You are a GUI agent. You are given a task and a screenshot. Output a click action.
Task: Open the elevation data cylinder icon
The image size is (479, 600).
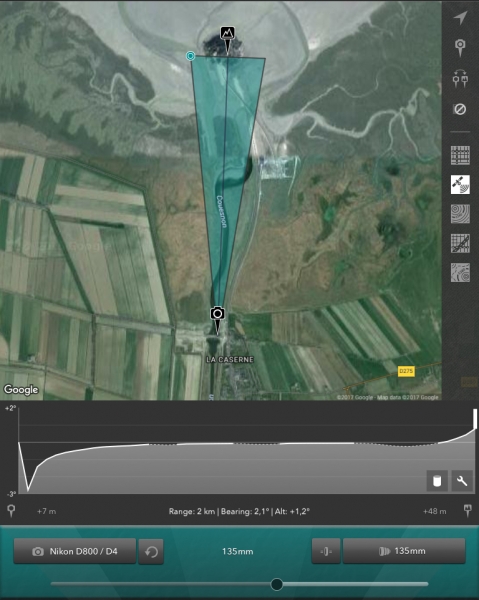[437, 481]
